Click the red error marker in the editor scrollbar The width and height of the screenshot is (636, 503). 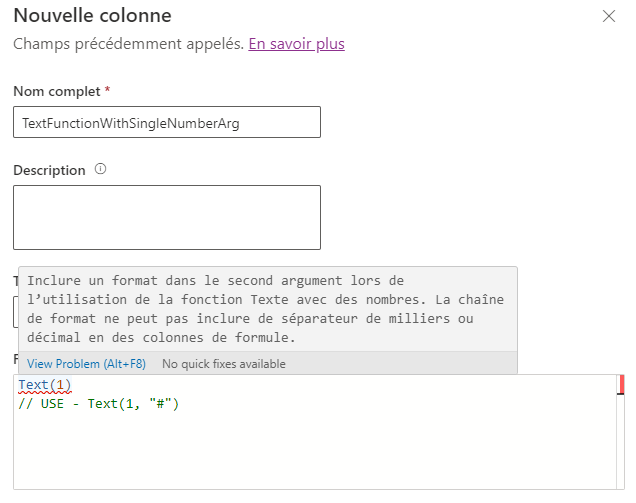click(x=621, y=385)
